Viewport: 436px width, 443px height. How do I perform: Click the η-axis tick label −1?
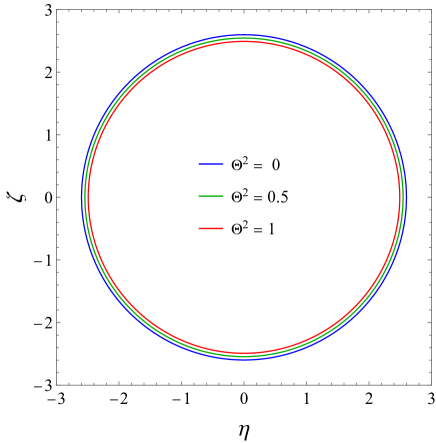point(181,399)
